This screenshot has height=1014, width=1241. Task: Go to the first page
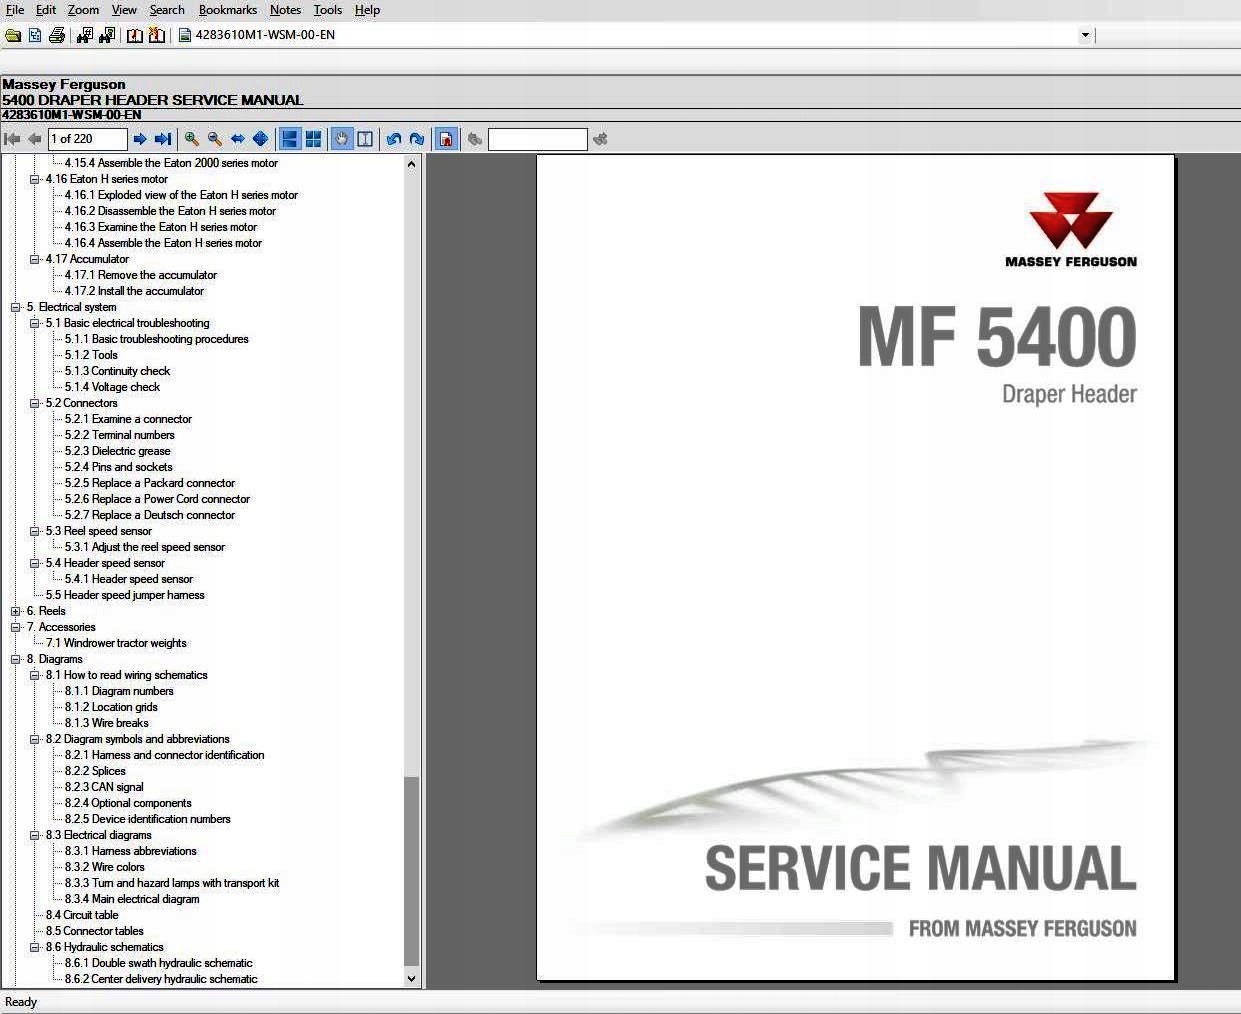[x=12, y=139]
